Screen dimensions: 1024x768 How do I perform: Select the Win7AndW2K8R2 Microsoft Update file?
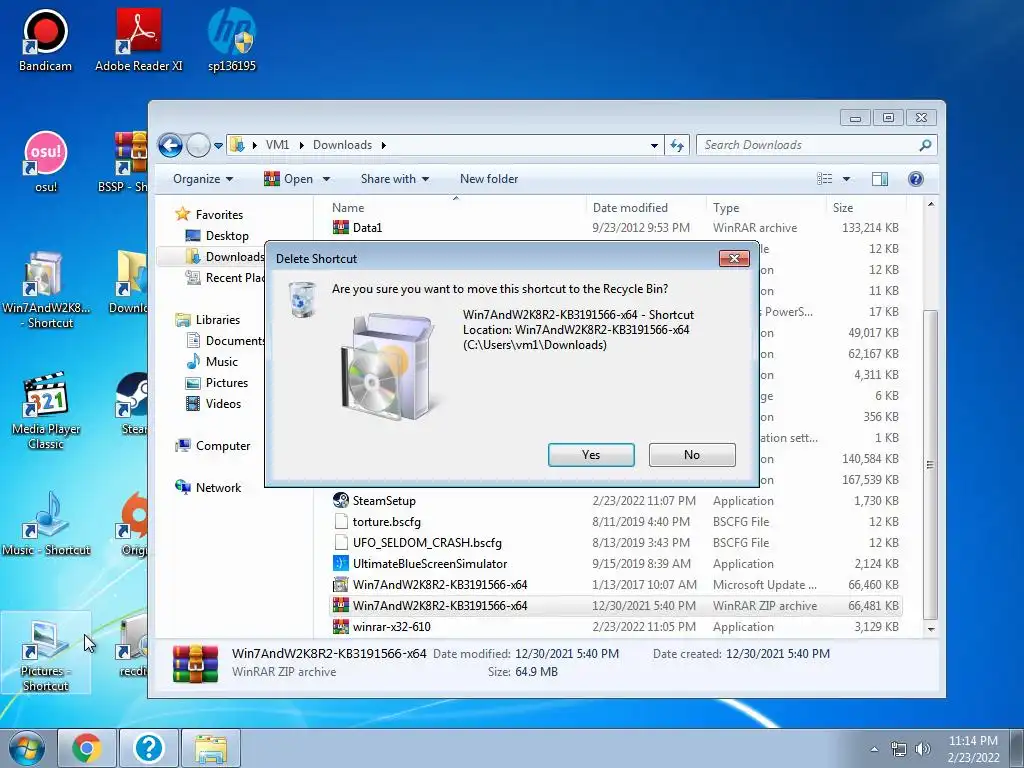[x=616, y=584]
